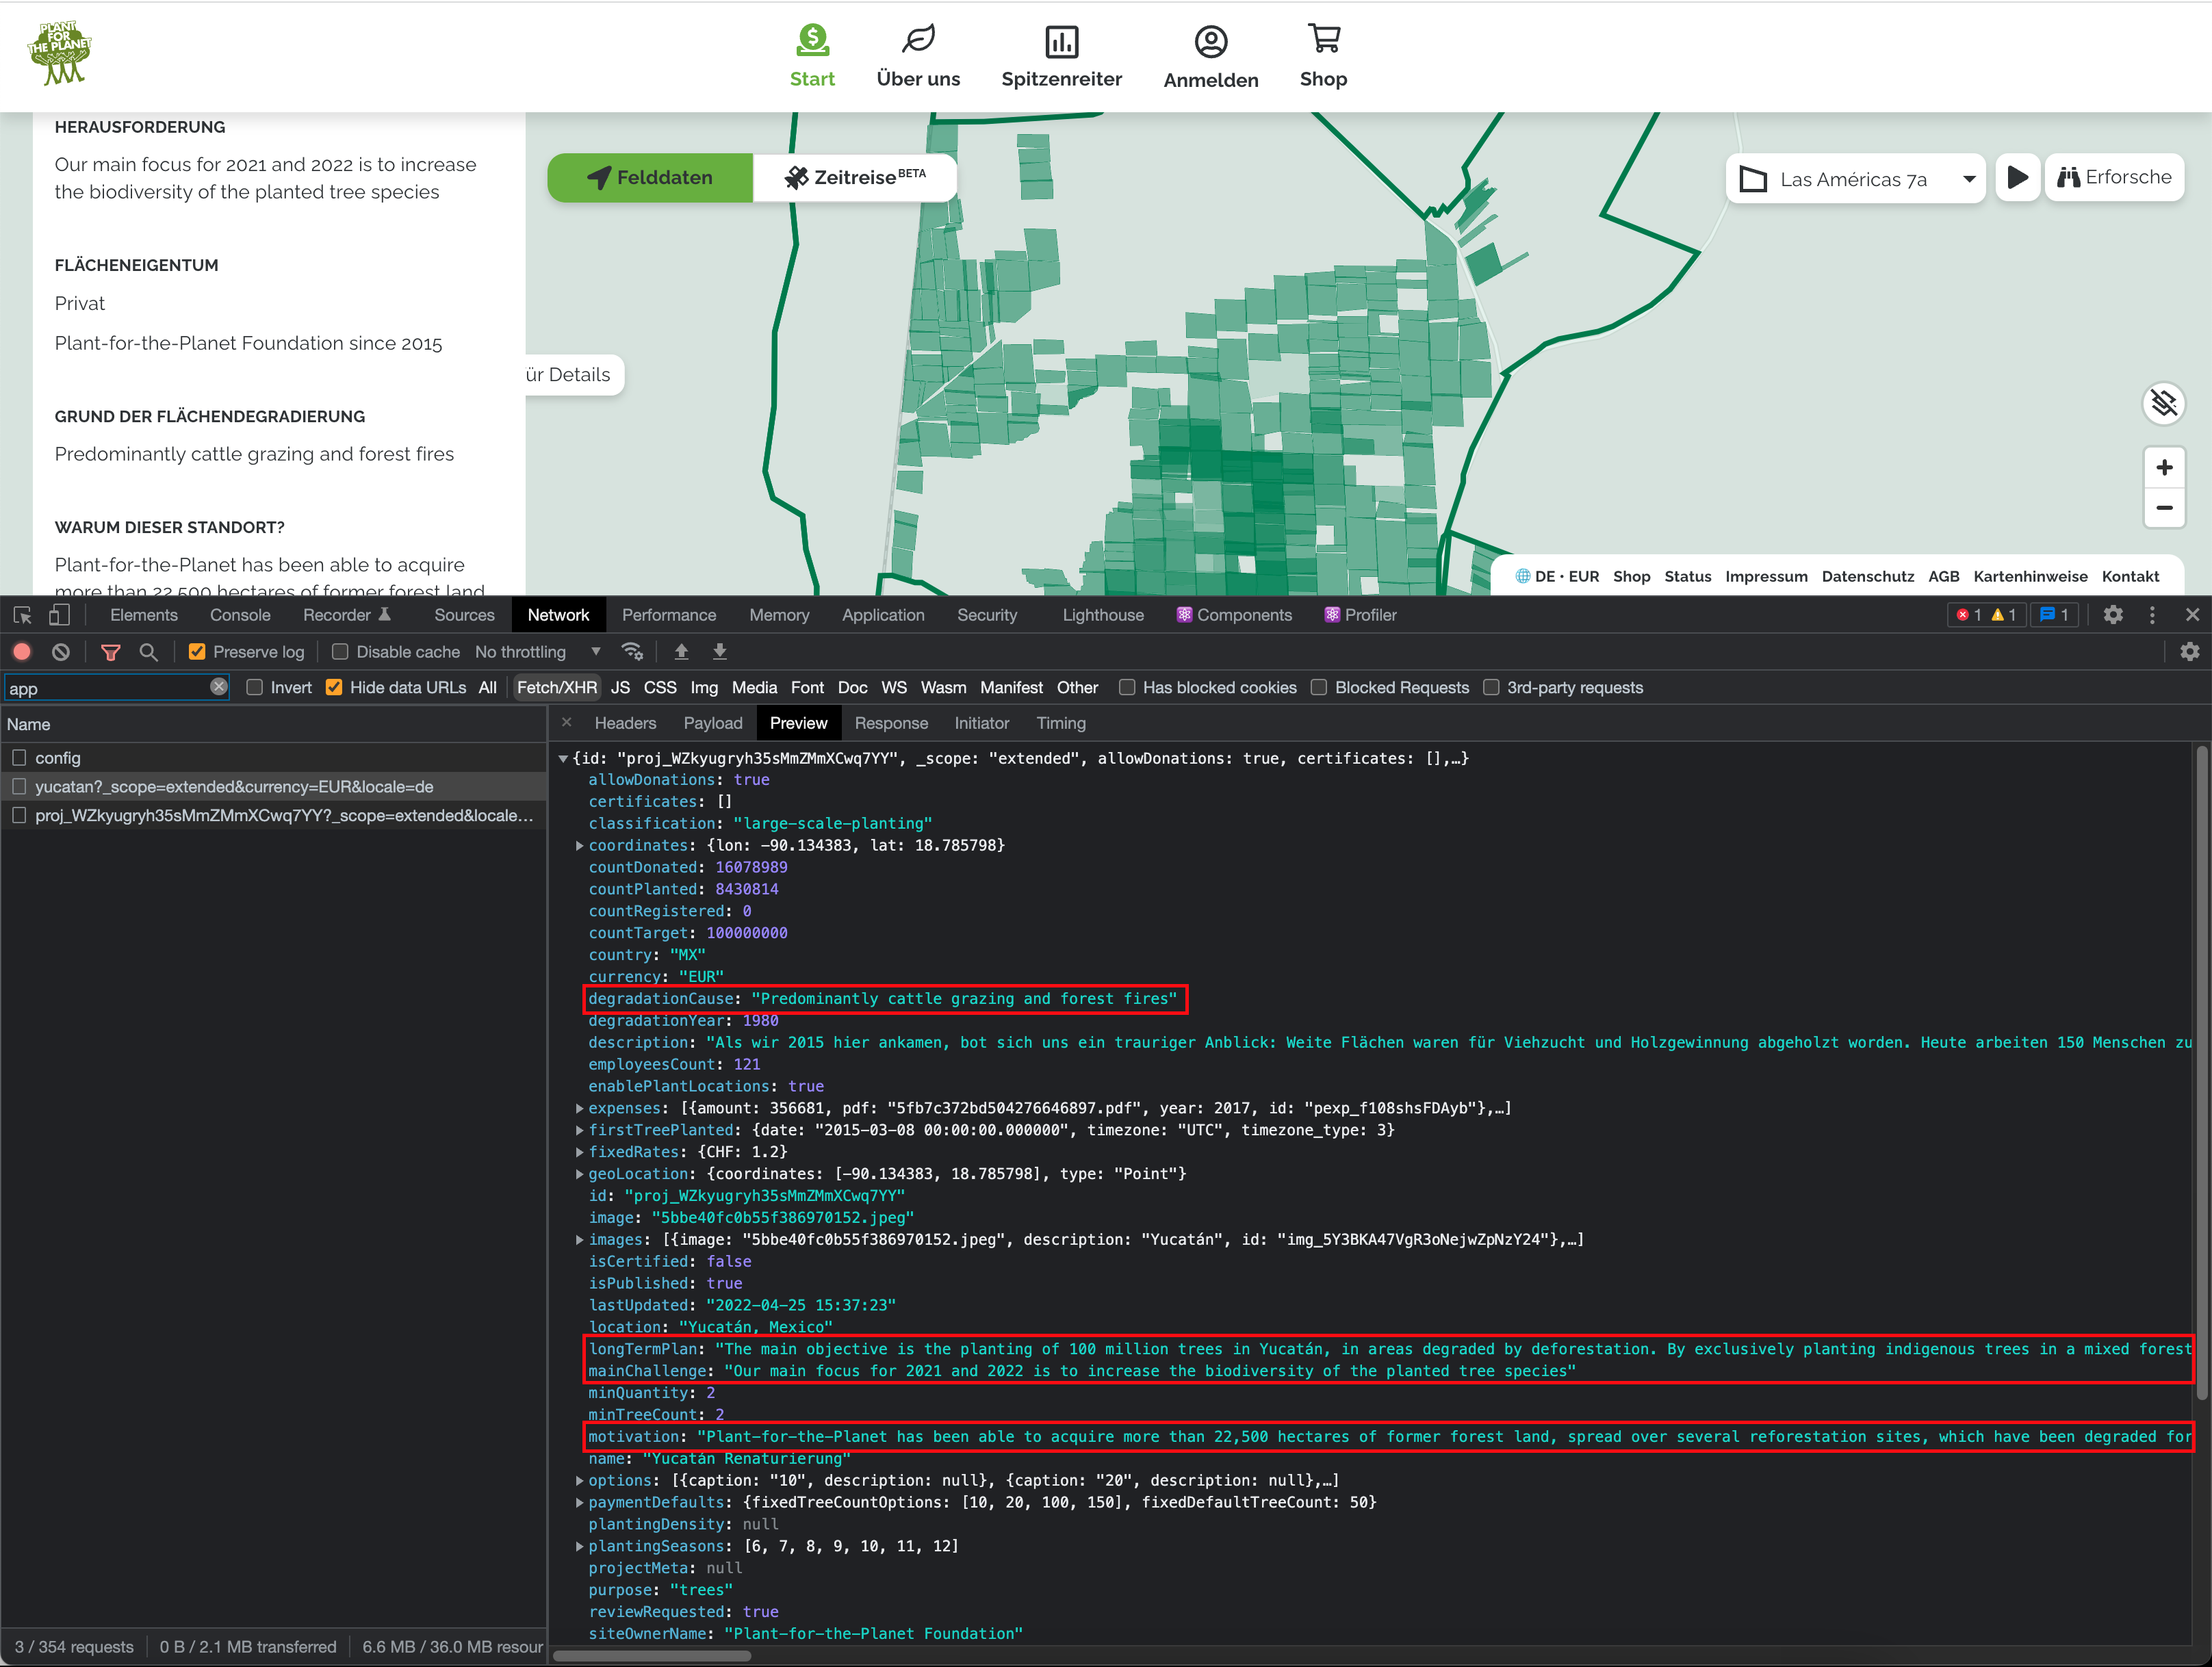
Task: Filter requests by Fetch/XHR
Action: 557,687
